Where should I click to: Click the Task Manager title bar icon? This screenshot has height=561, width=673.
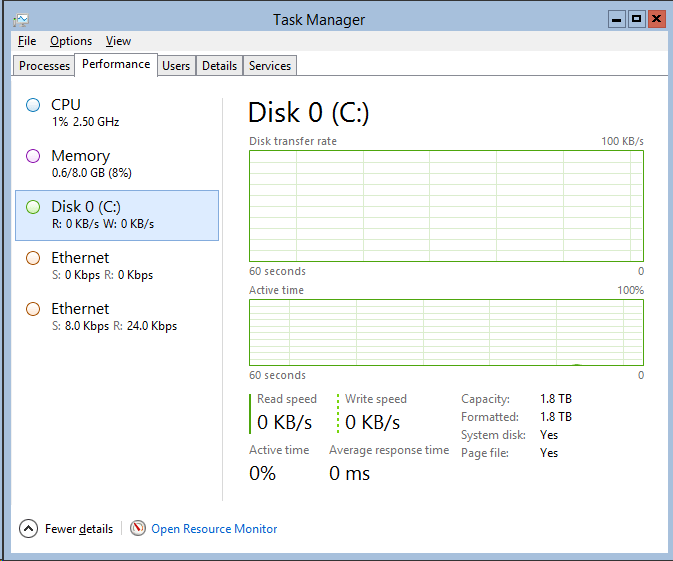(21, 20)
